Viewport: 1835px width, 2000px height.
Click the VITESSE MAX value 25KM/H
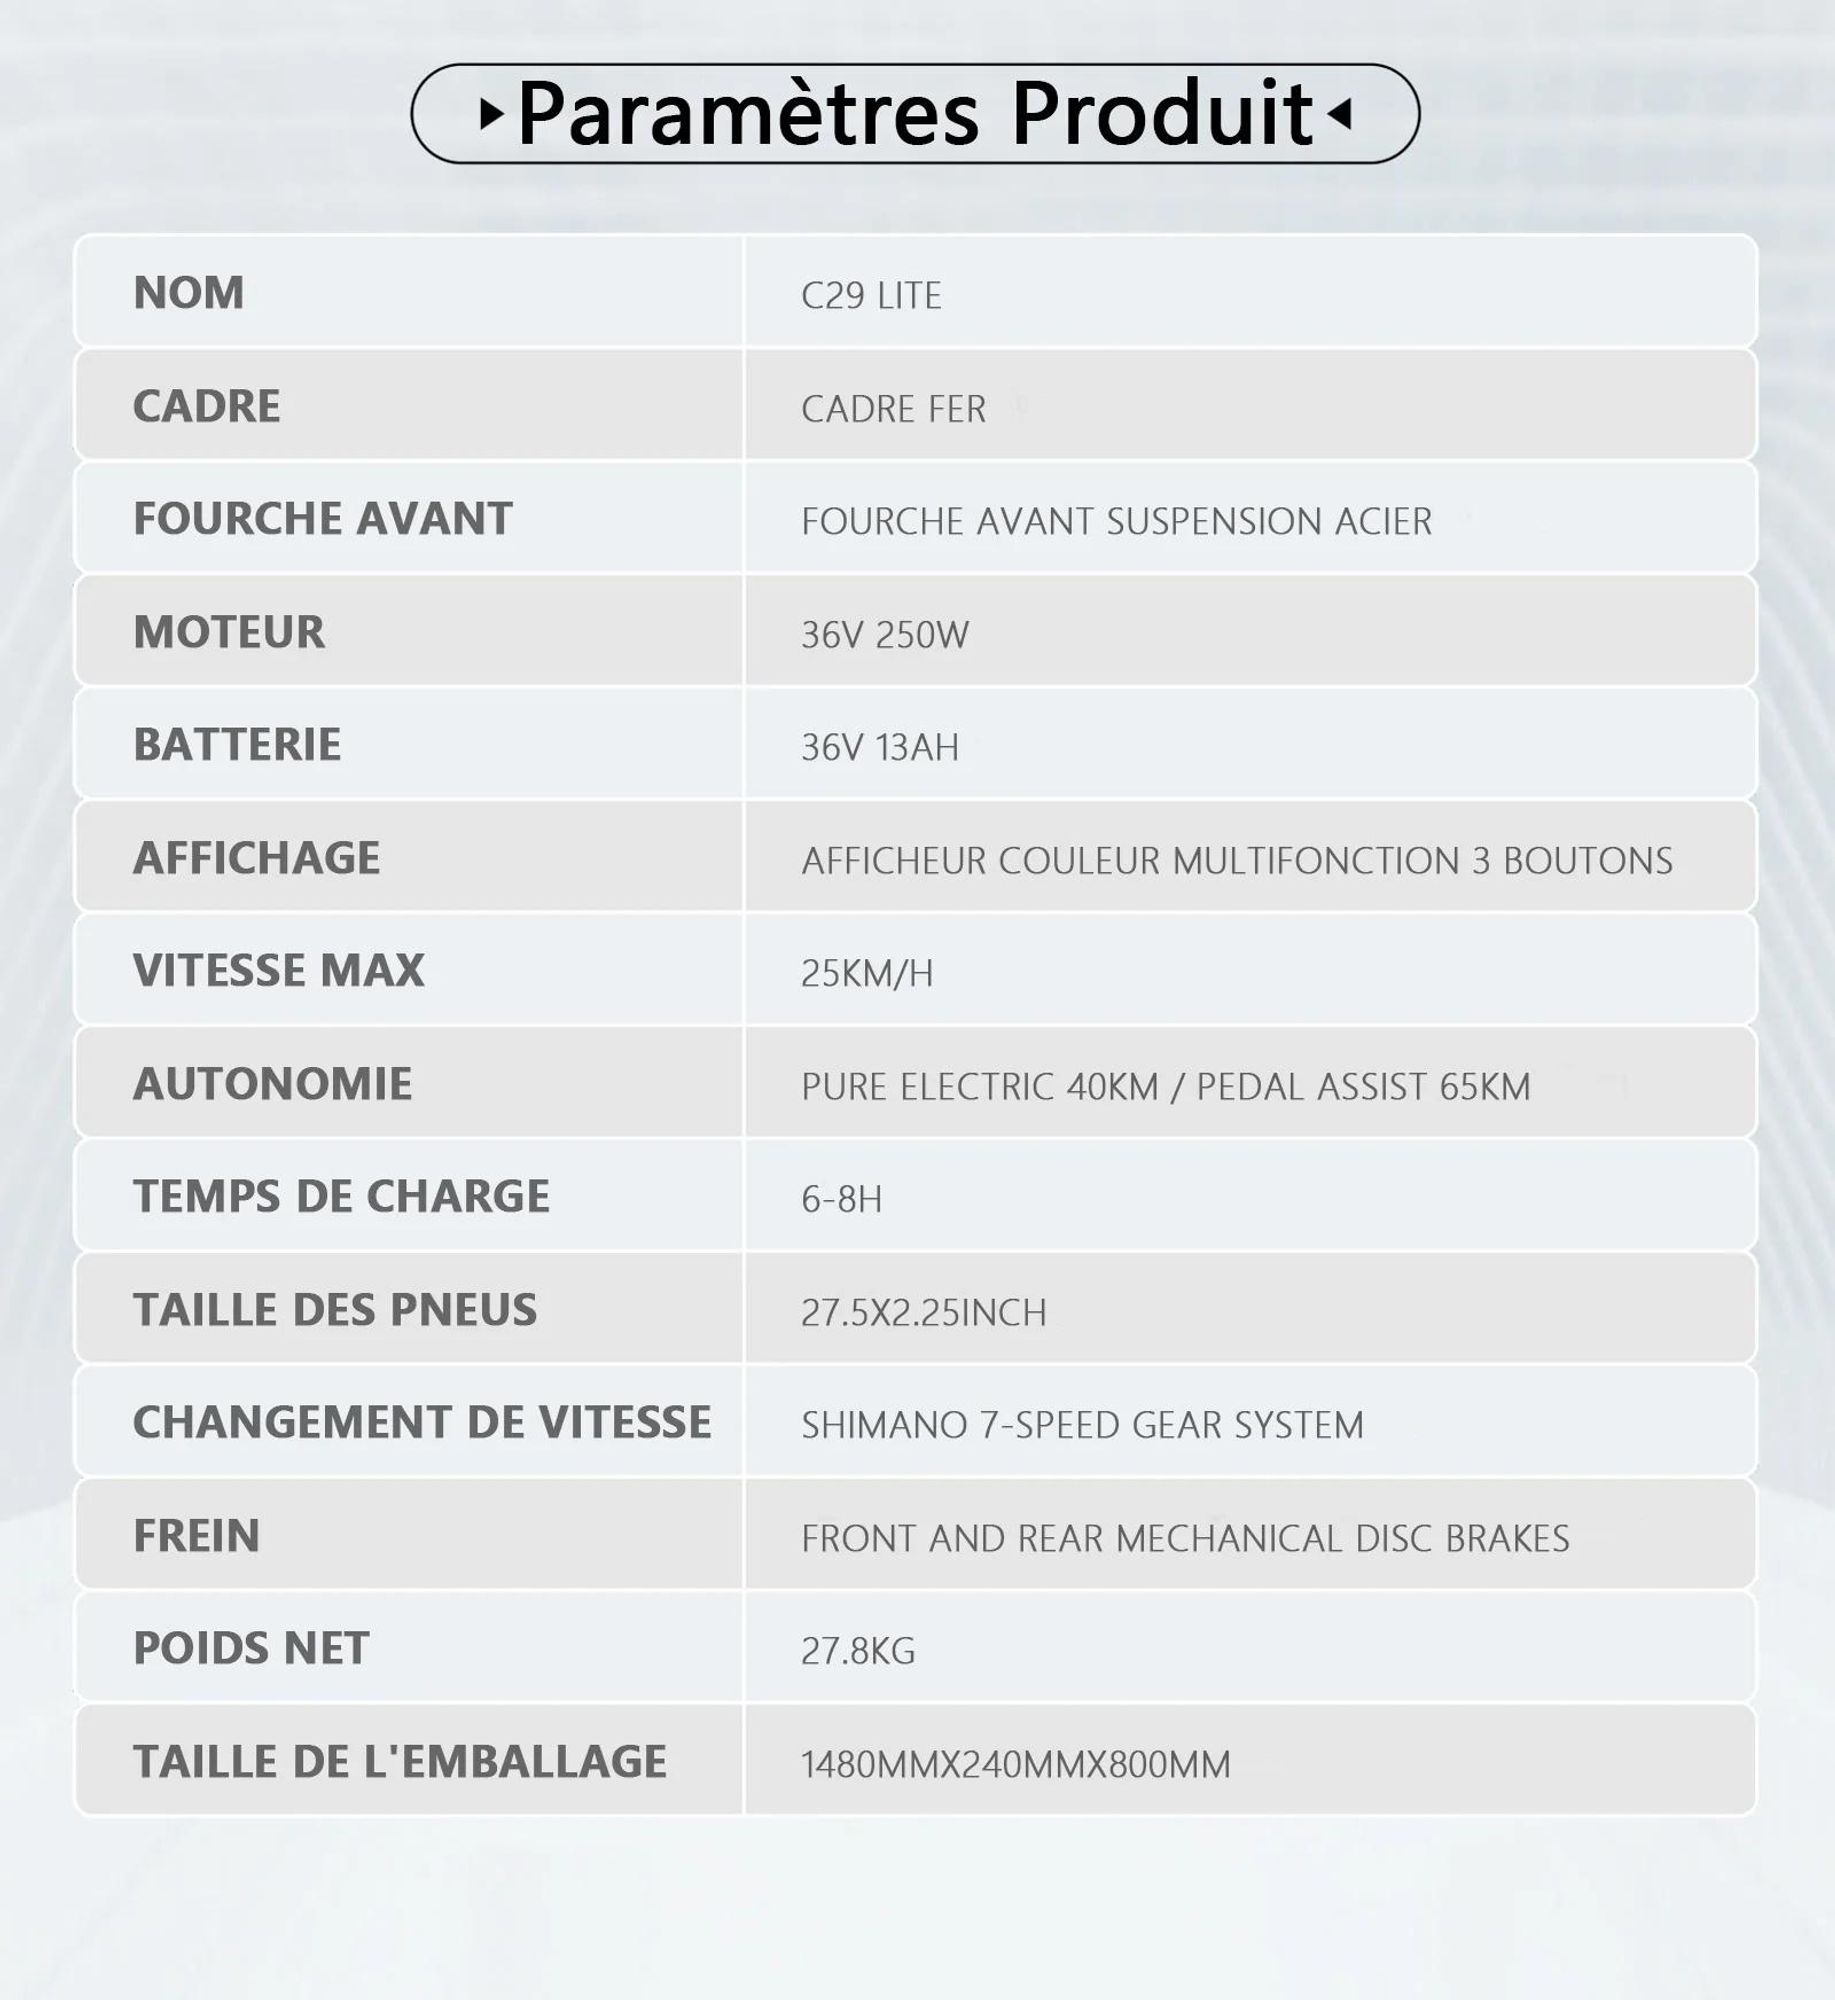tap(866, 973)
